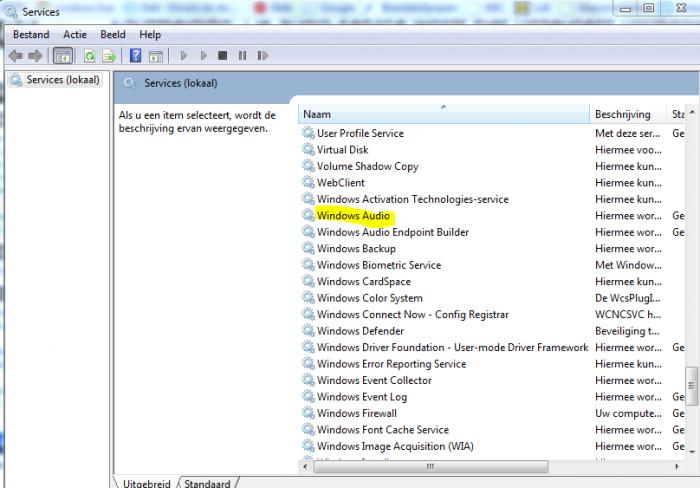Click gear icon beside Windows Defender
Screen dimensions: 700x488
[308, 330]
